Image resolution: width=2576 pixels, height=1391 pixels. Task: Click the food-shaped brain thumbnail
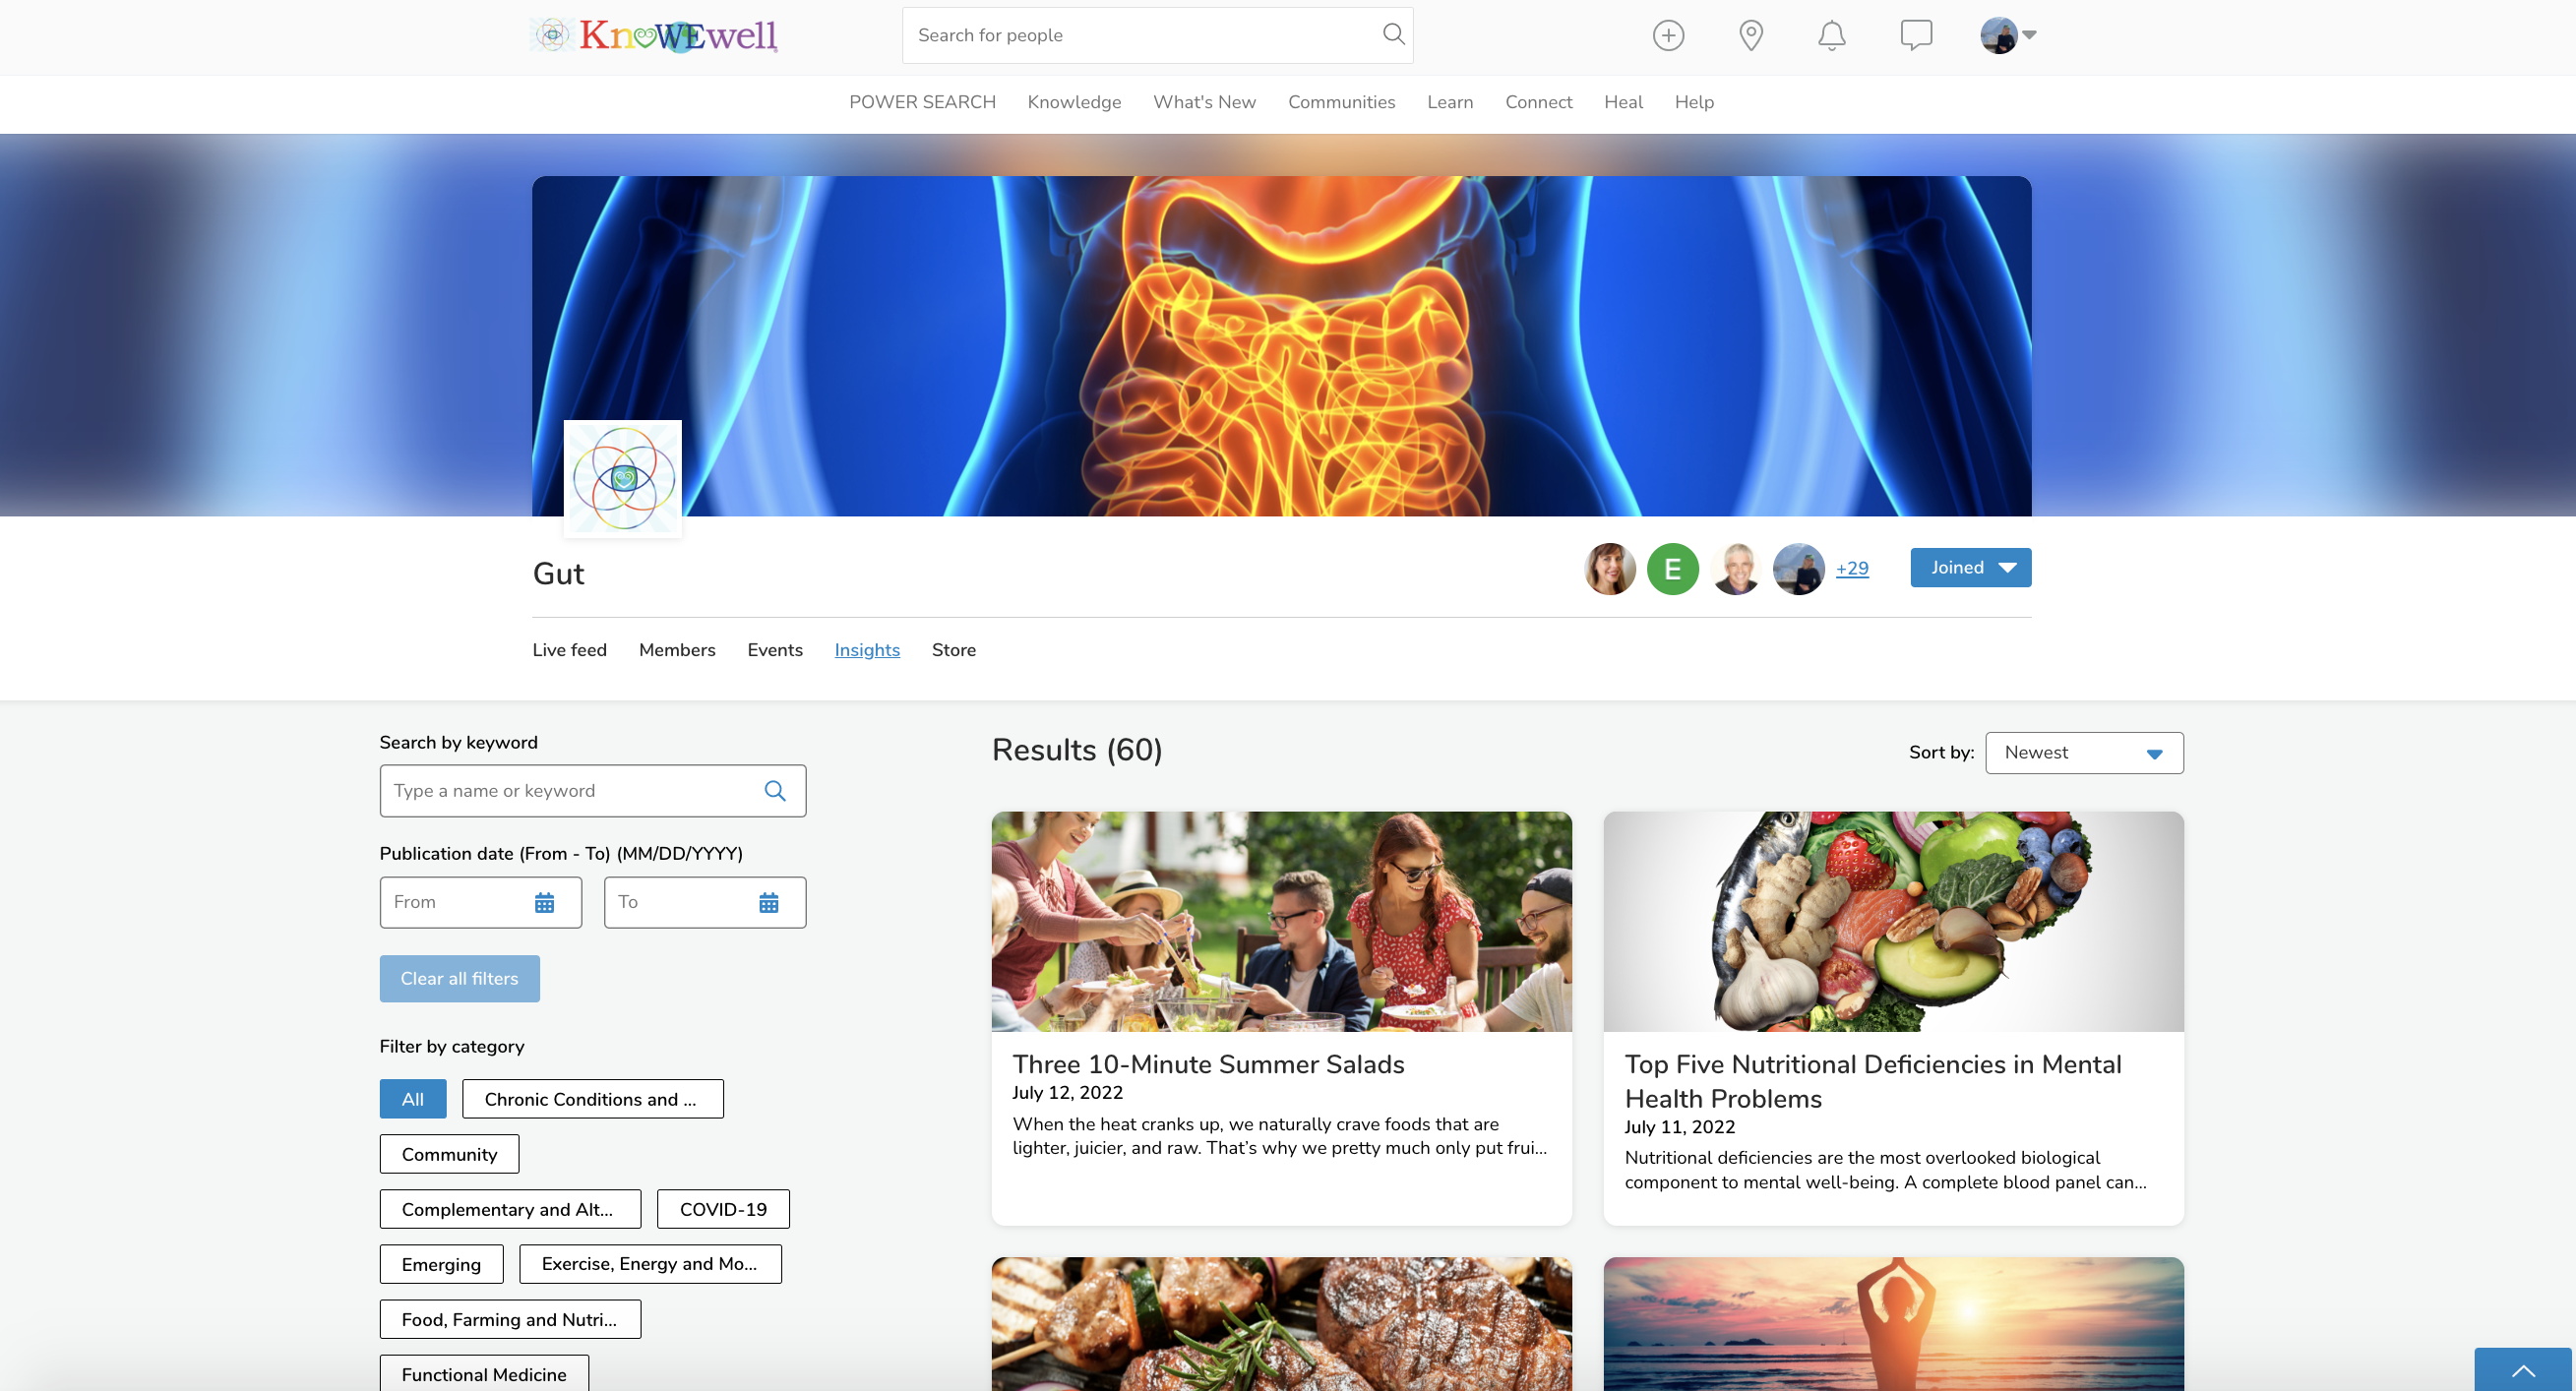tap(1893, 921)
